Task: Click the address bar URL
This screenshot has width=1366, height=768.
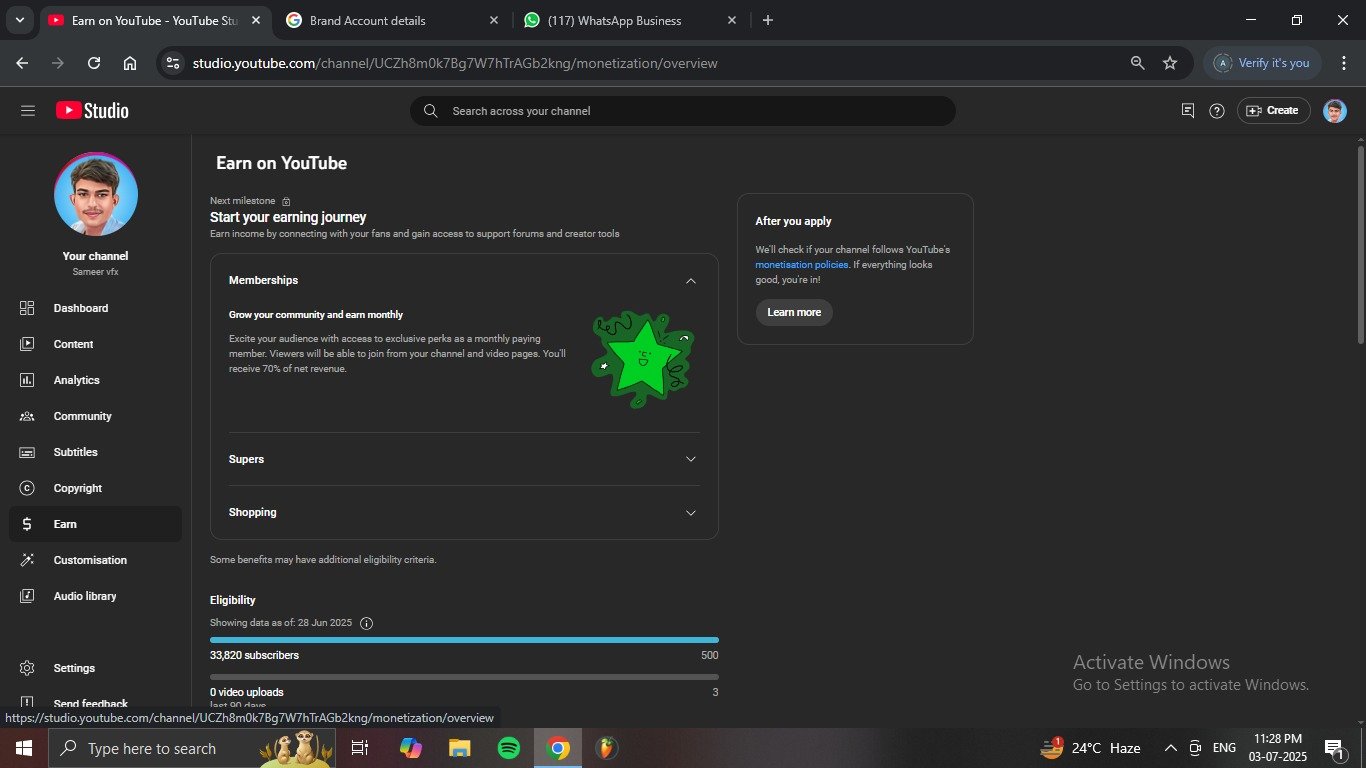Action: pos(455,63)
